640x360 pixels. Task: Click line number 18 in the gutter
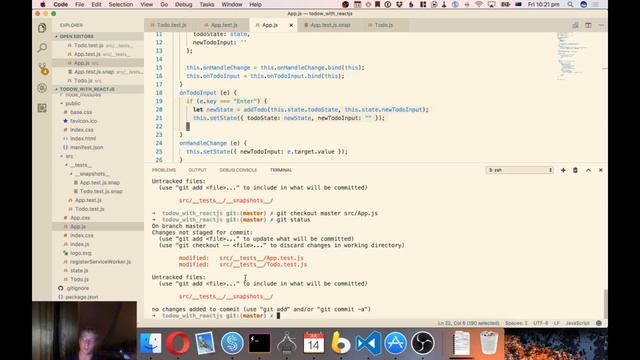point(159,93)
